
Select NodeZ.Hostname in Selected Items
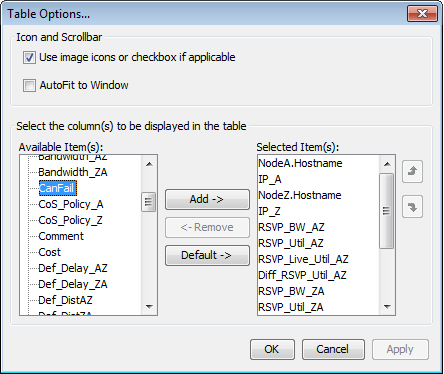(x=300, y=195)
